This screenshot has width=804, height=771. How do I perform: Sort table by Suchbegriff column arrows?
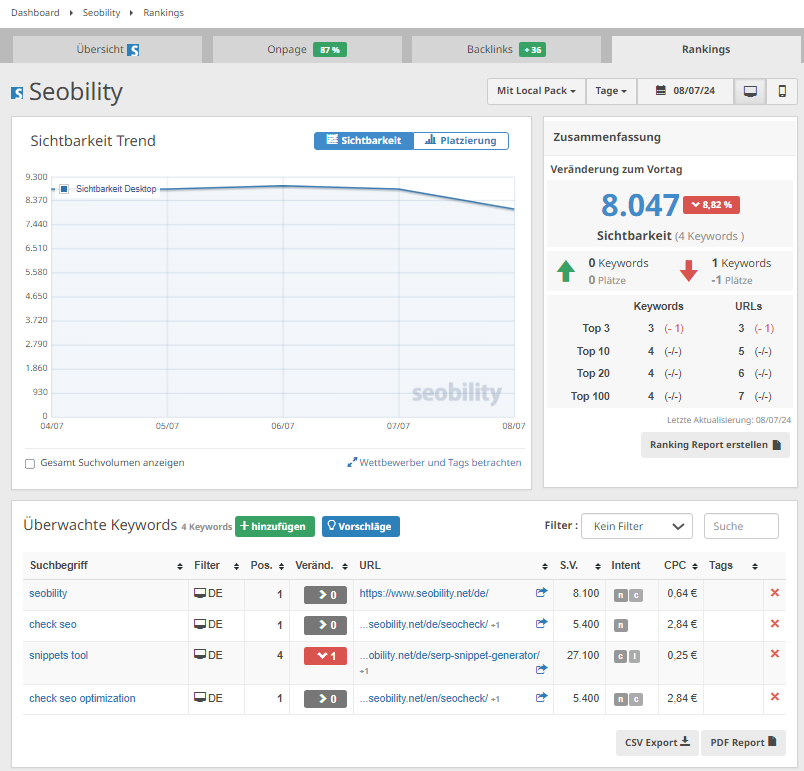pos(179,566)
